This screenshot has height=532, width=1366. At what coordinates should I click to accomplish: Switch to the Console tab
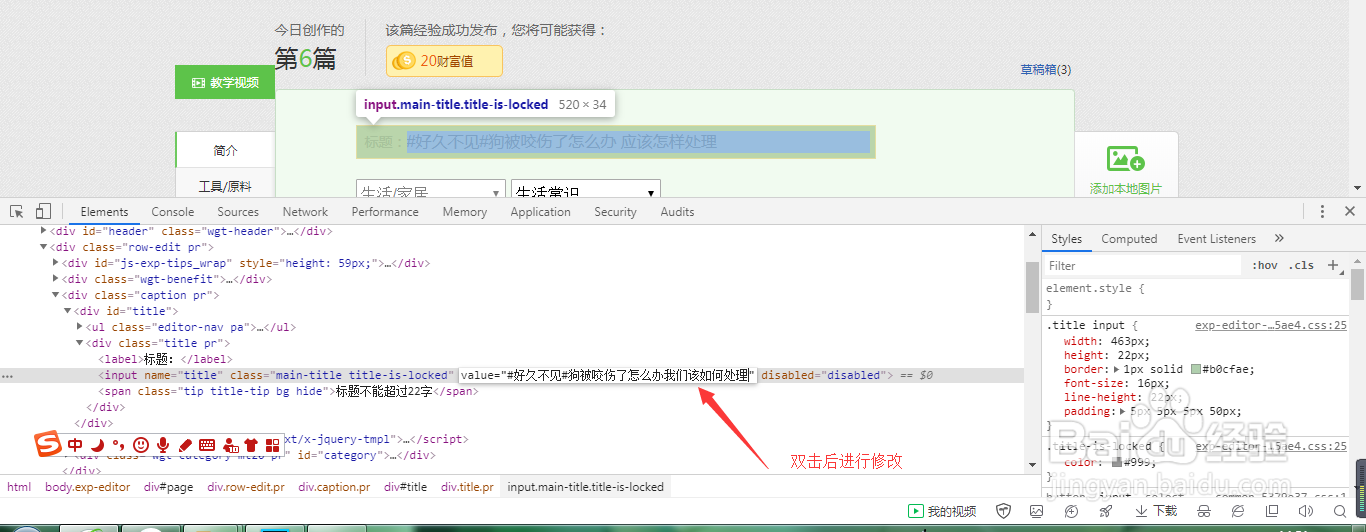(x=173, y=212)
